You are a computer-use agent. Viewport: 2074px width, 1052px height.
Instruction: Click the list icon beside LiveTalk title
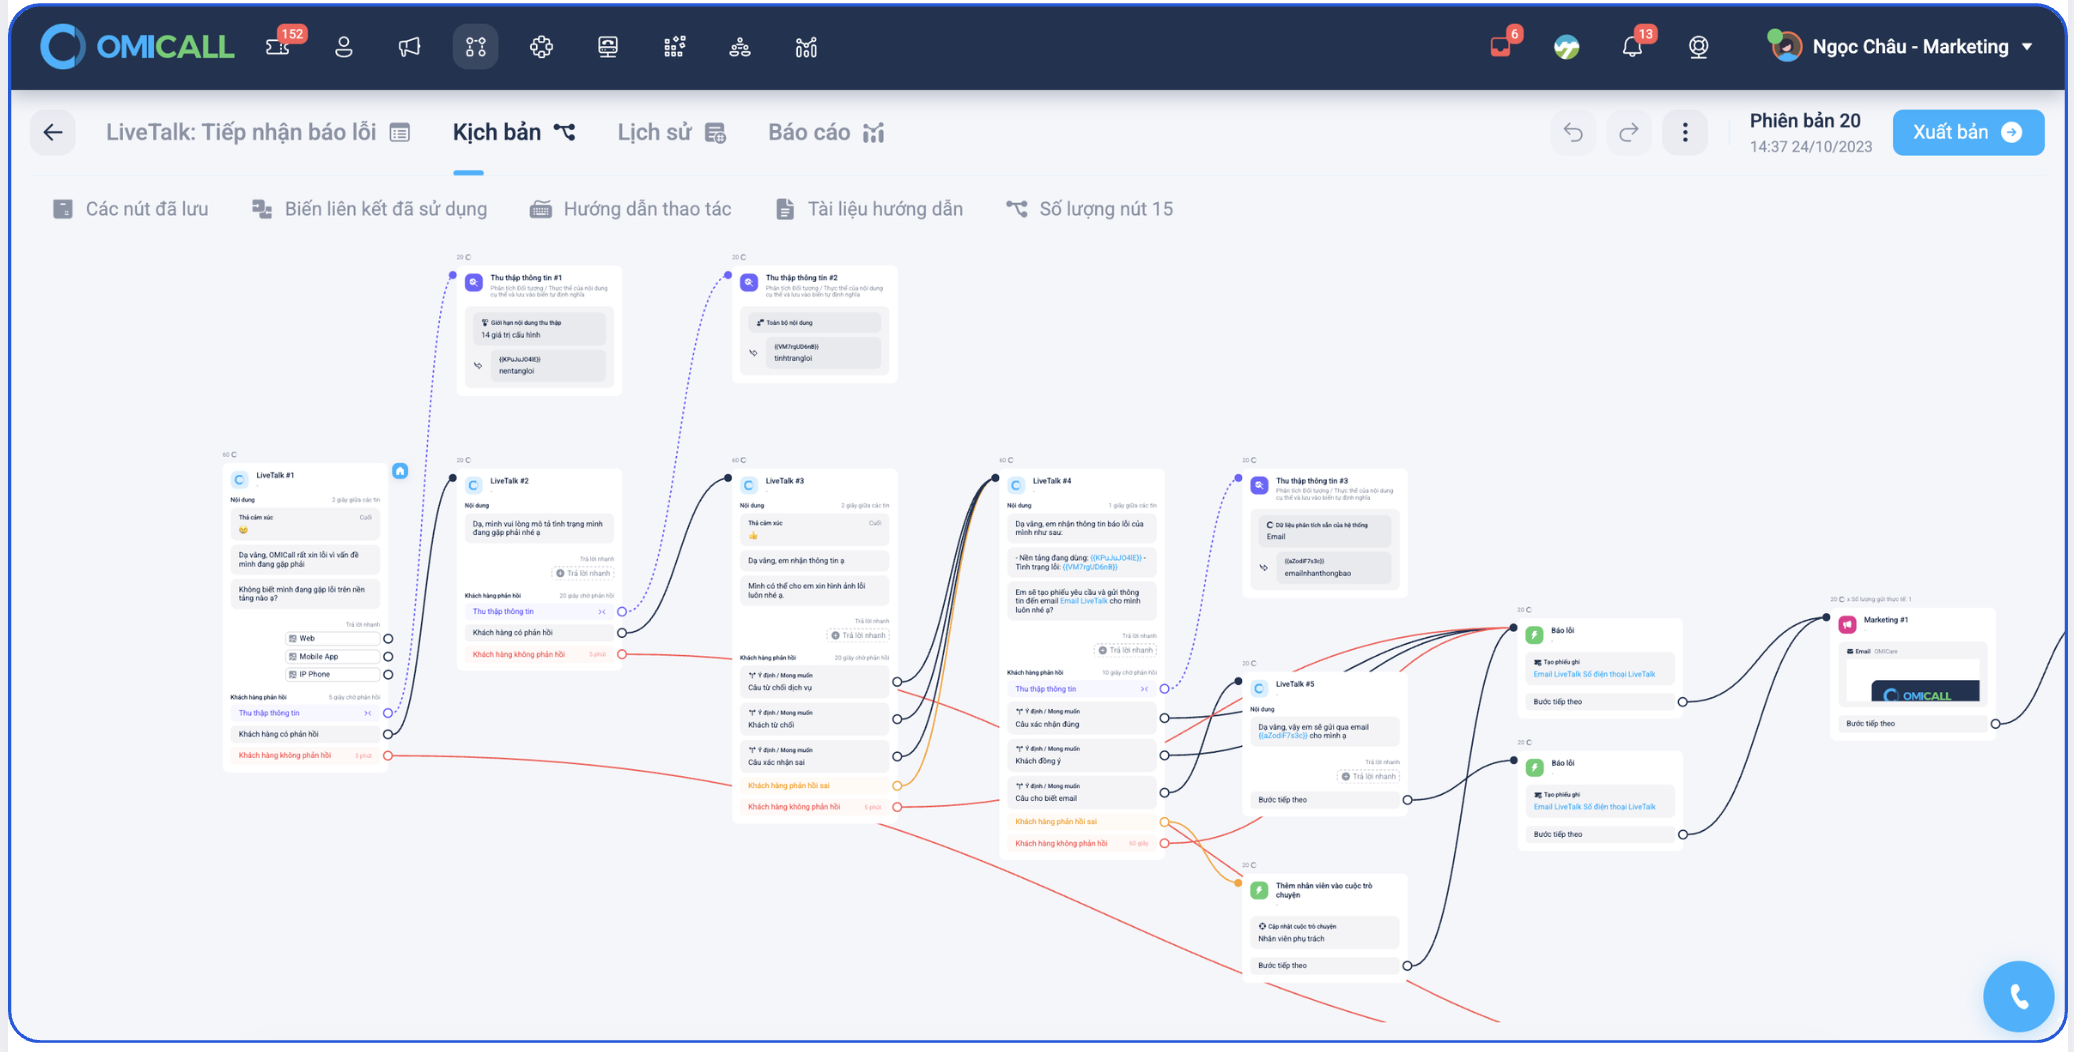(x=400, y=133)
